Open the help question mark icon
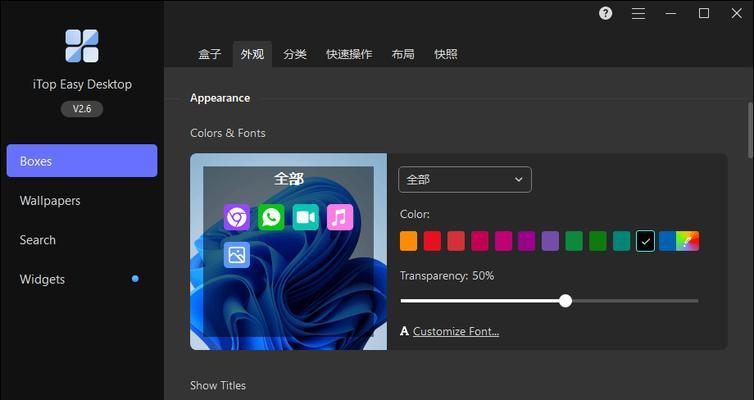Image resolution: width=754 pixels, height=400 pixels. click(605, 13)
